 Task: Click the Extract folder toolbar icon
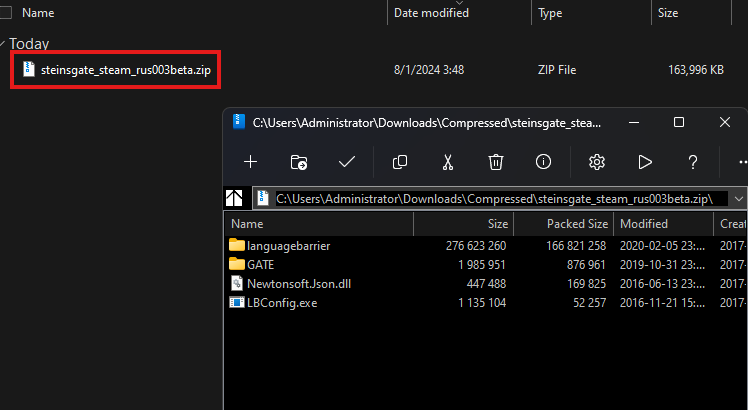pos(299,162)
